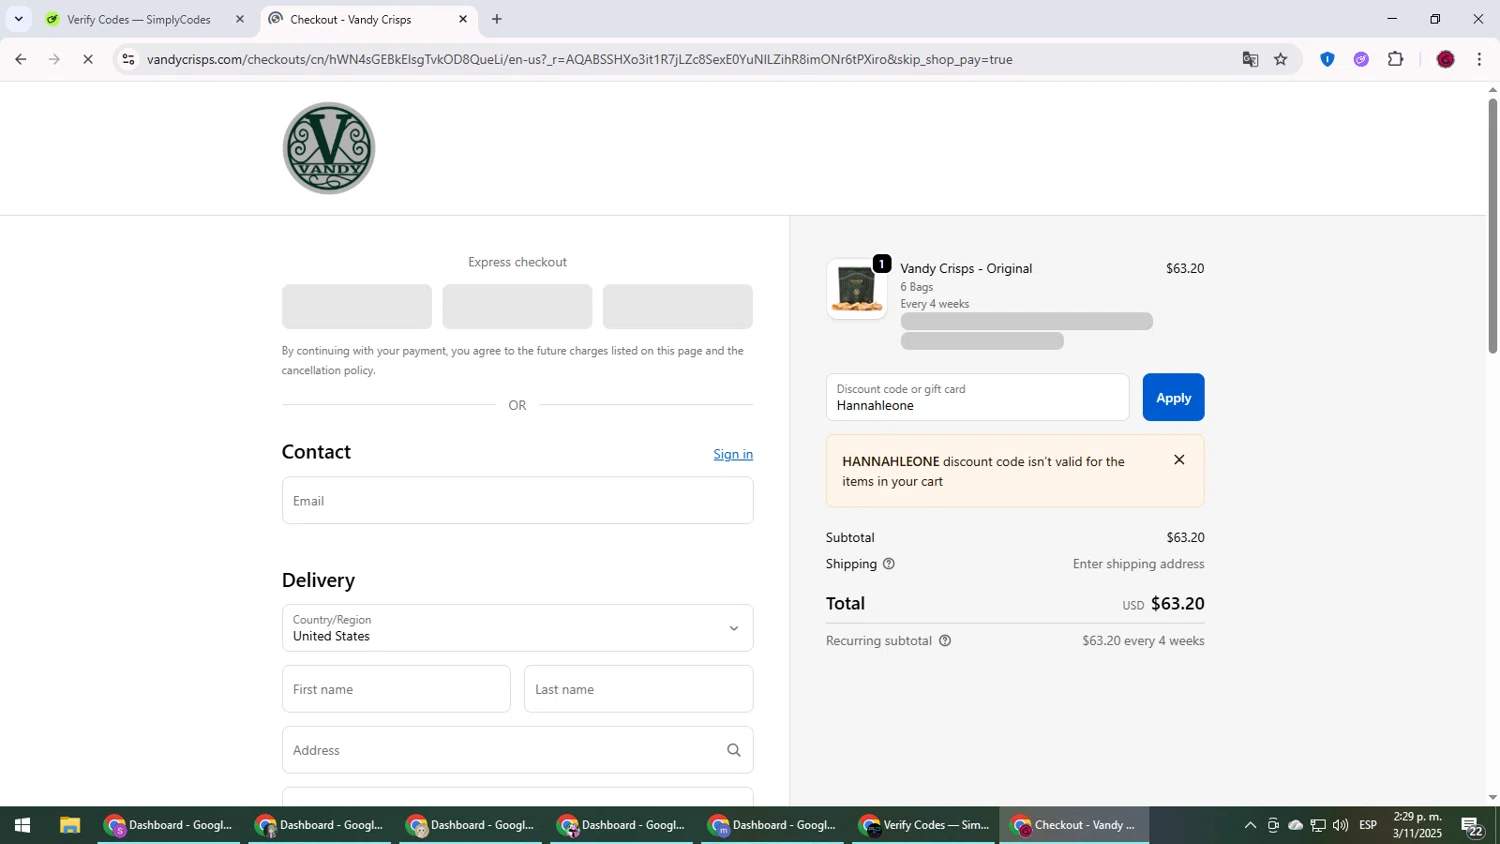Open Chrome three-dot menu
Screen dimensions: 1500x844
tap(1479, 60)
